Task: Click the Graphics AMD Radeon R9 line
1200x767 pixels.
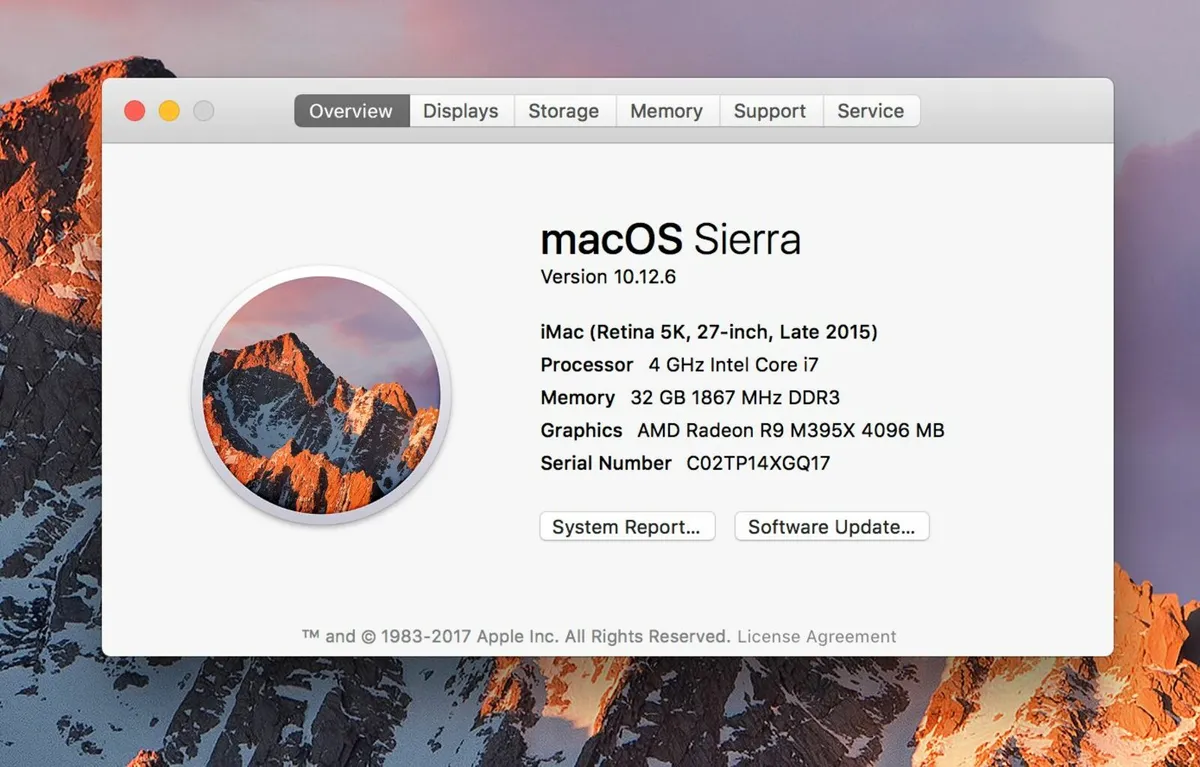Action: point(742,430)
